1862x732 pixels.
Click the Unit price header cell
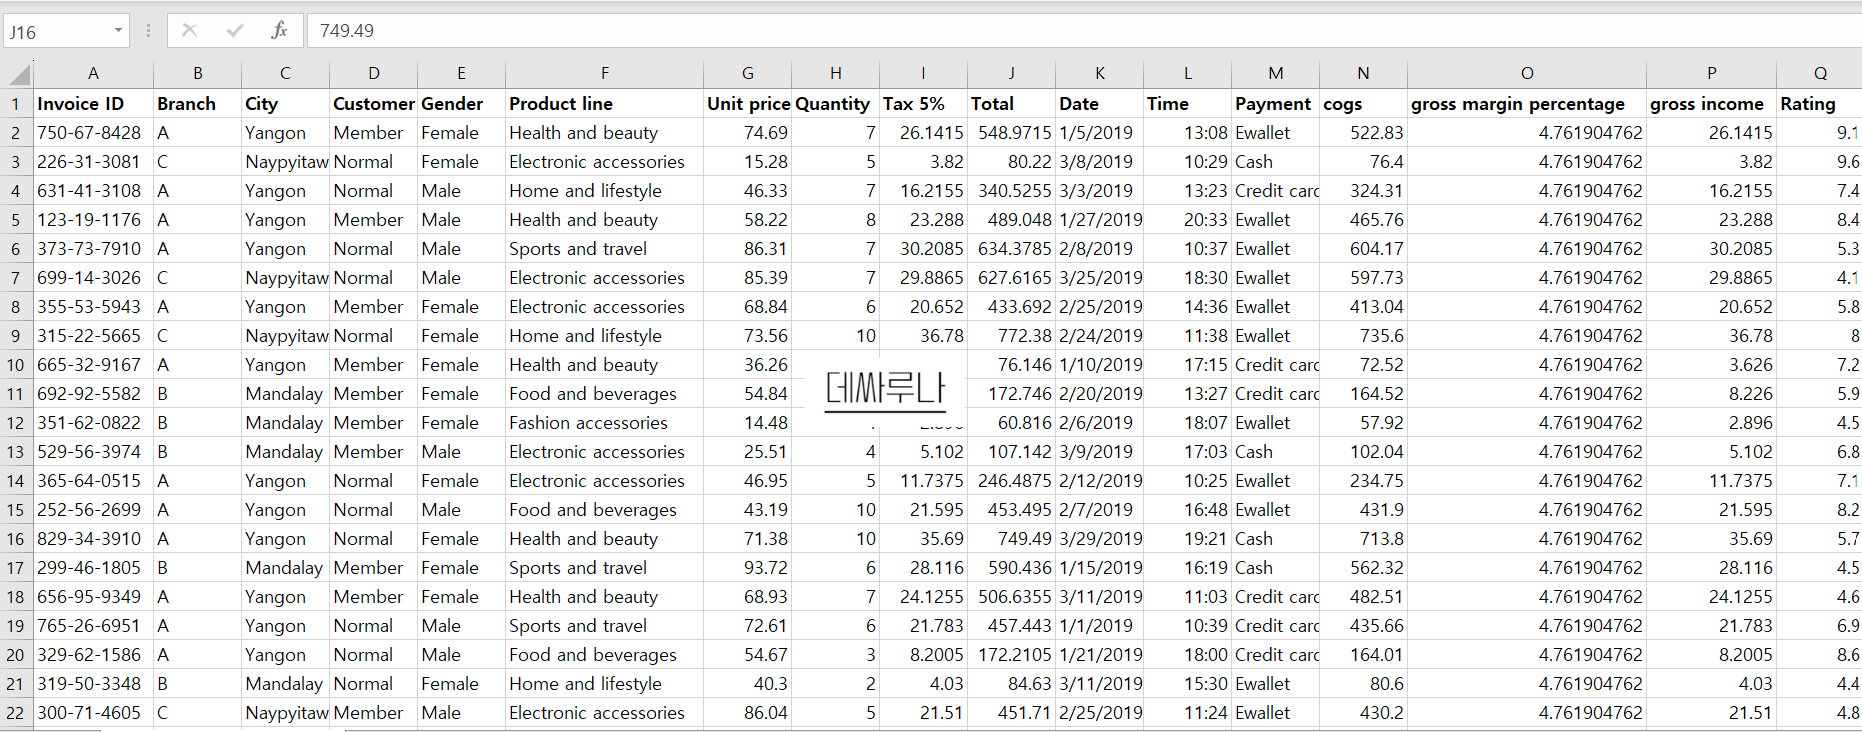click(x=747, y=104)
